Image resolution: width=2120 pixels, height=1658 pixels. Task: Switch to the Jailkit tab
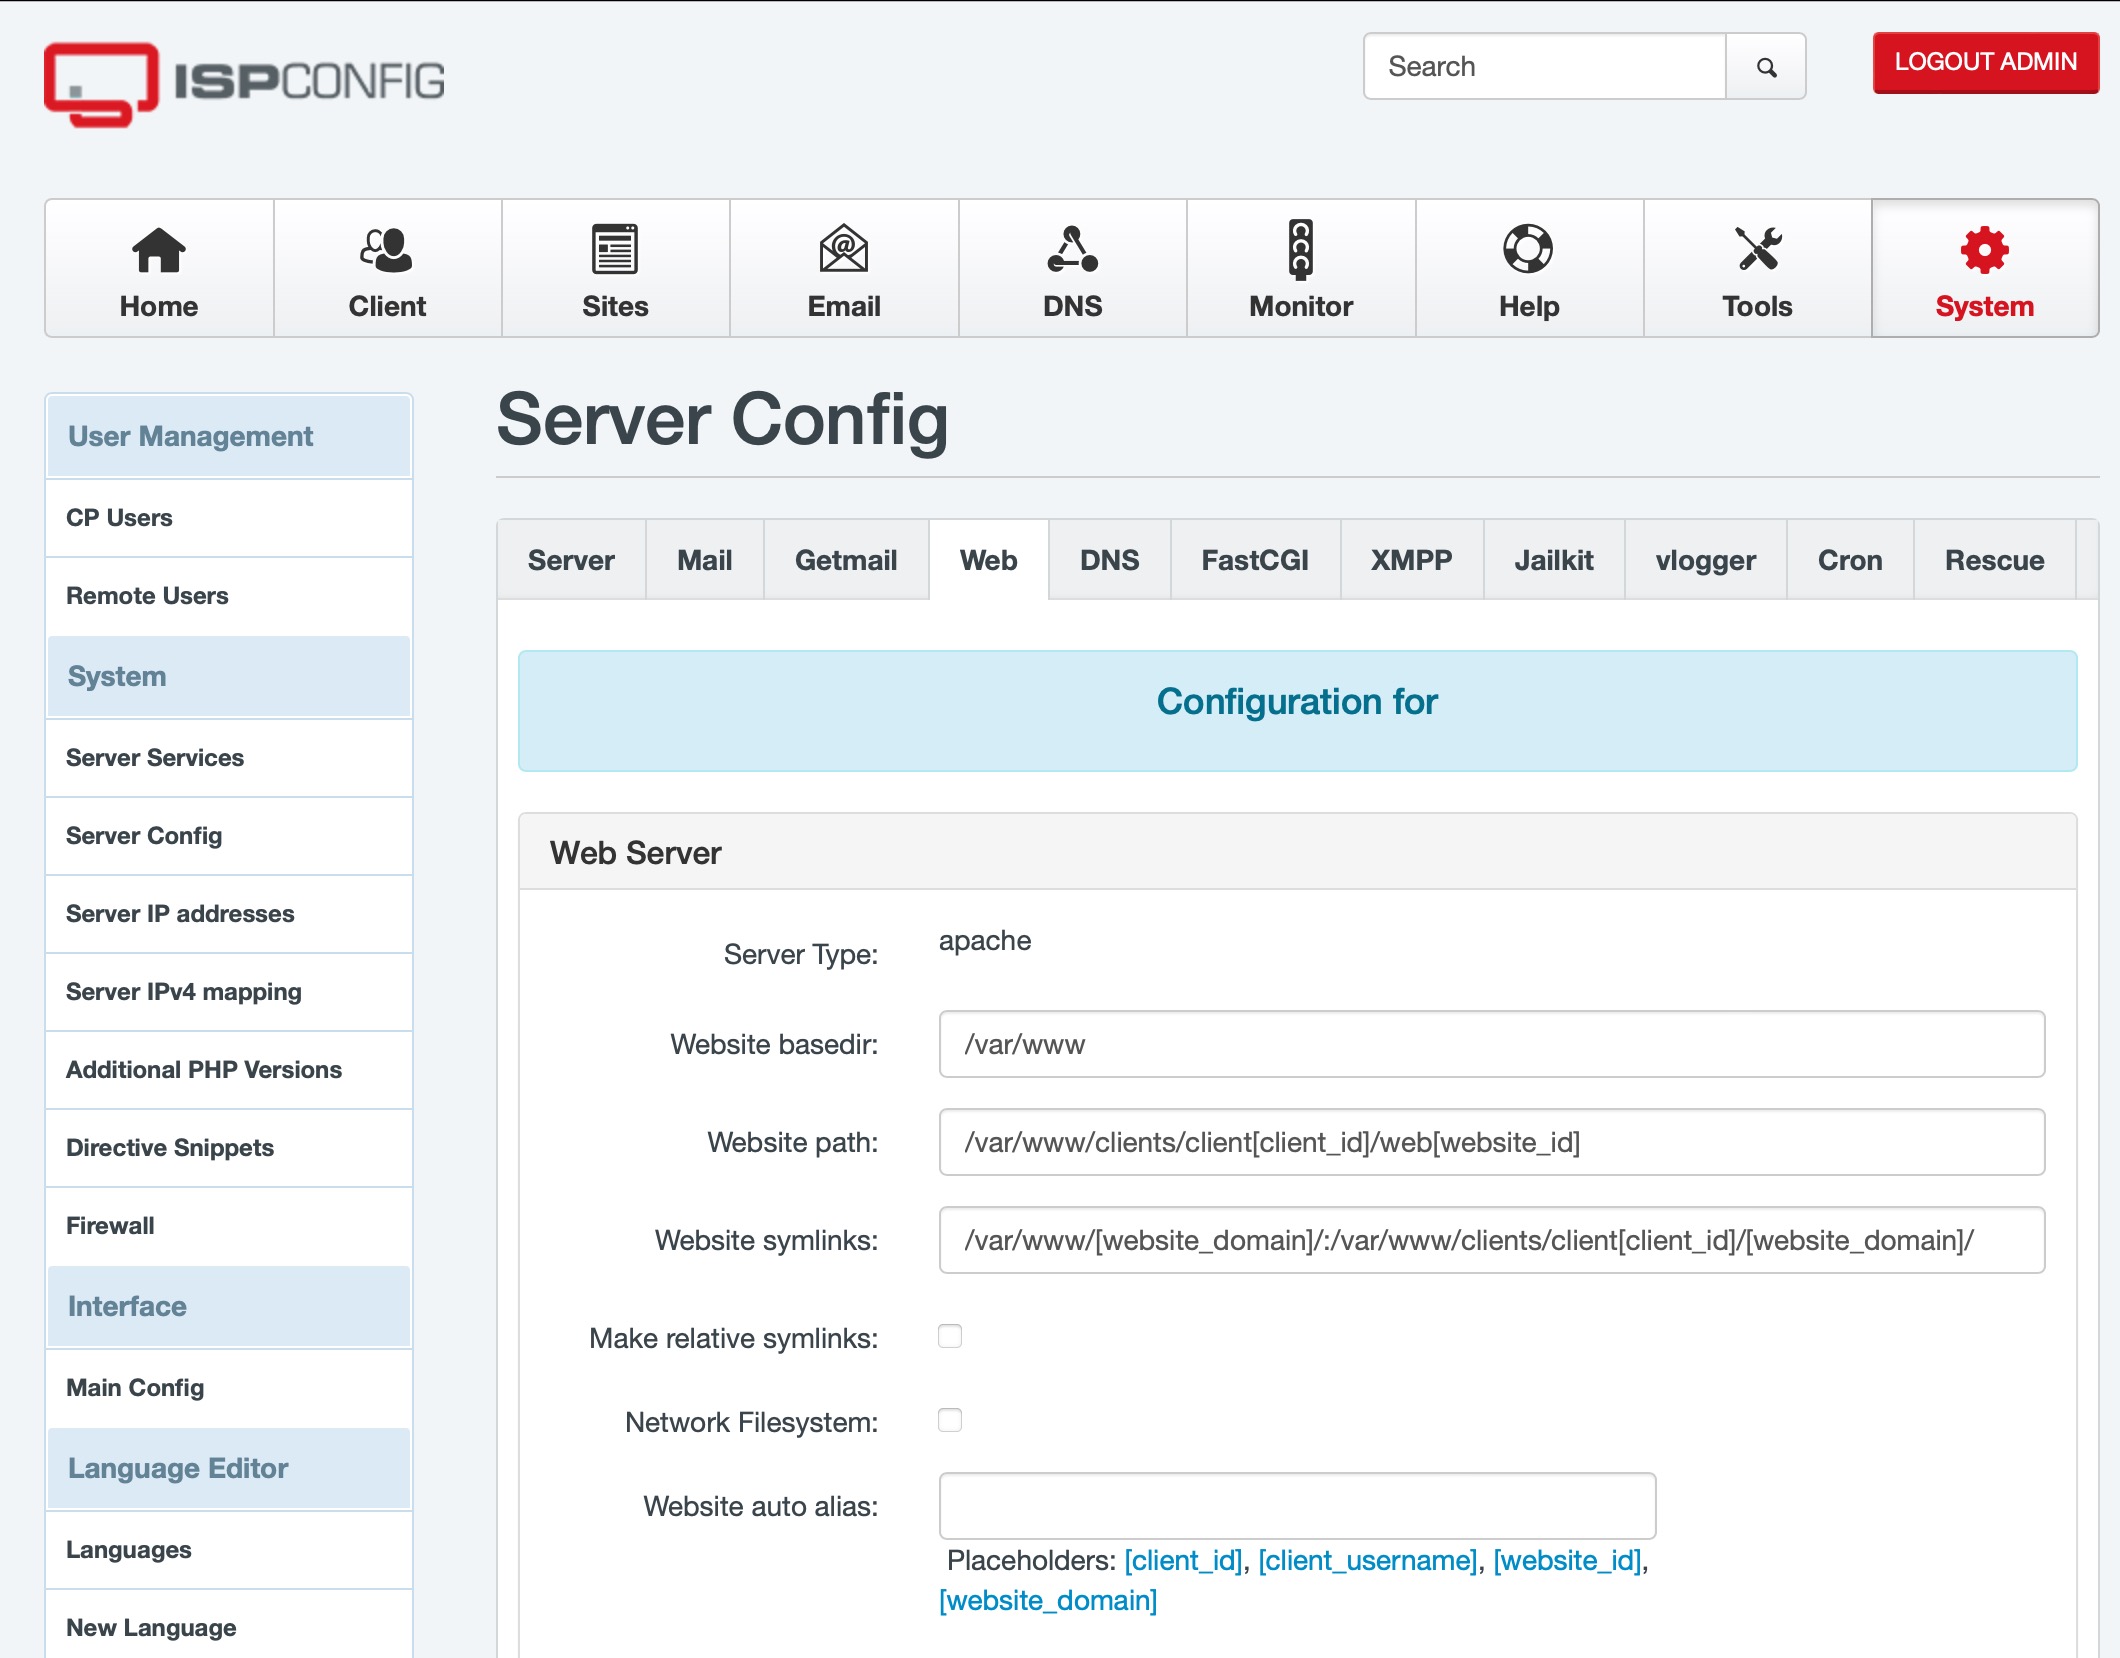pyautogui.click(x=1553, y=560)
